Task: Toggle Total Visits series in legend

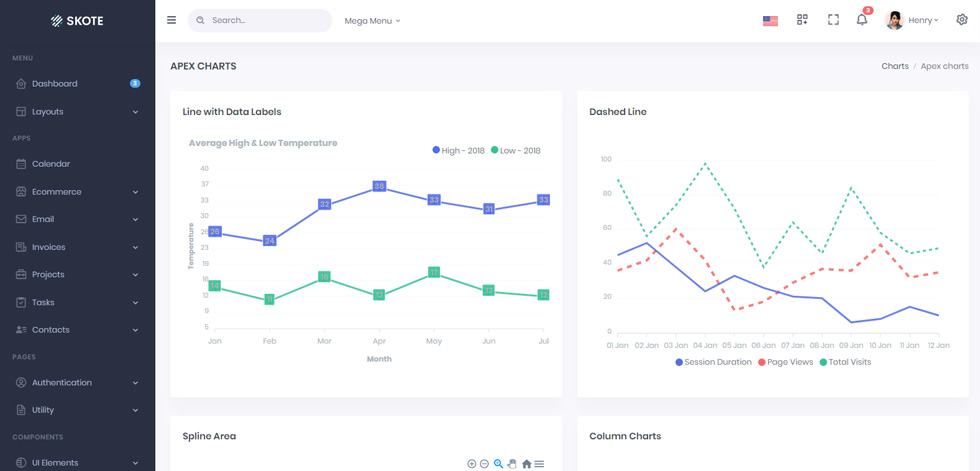Action: click(845, 362)
